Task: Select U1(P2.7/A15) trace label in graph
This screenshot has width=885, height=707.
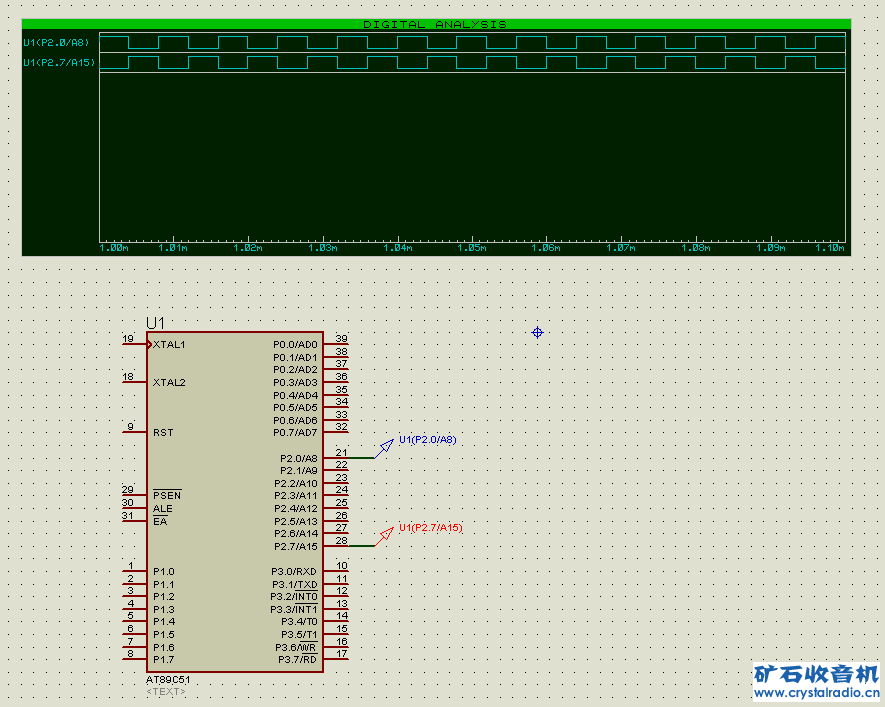Action: (x=58, y=63)
